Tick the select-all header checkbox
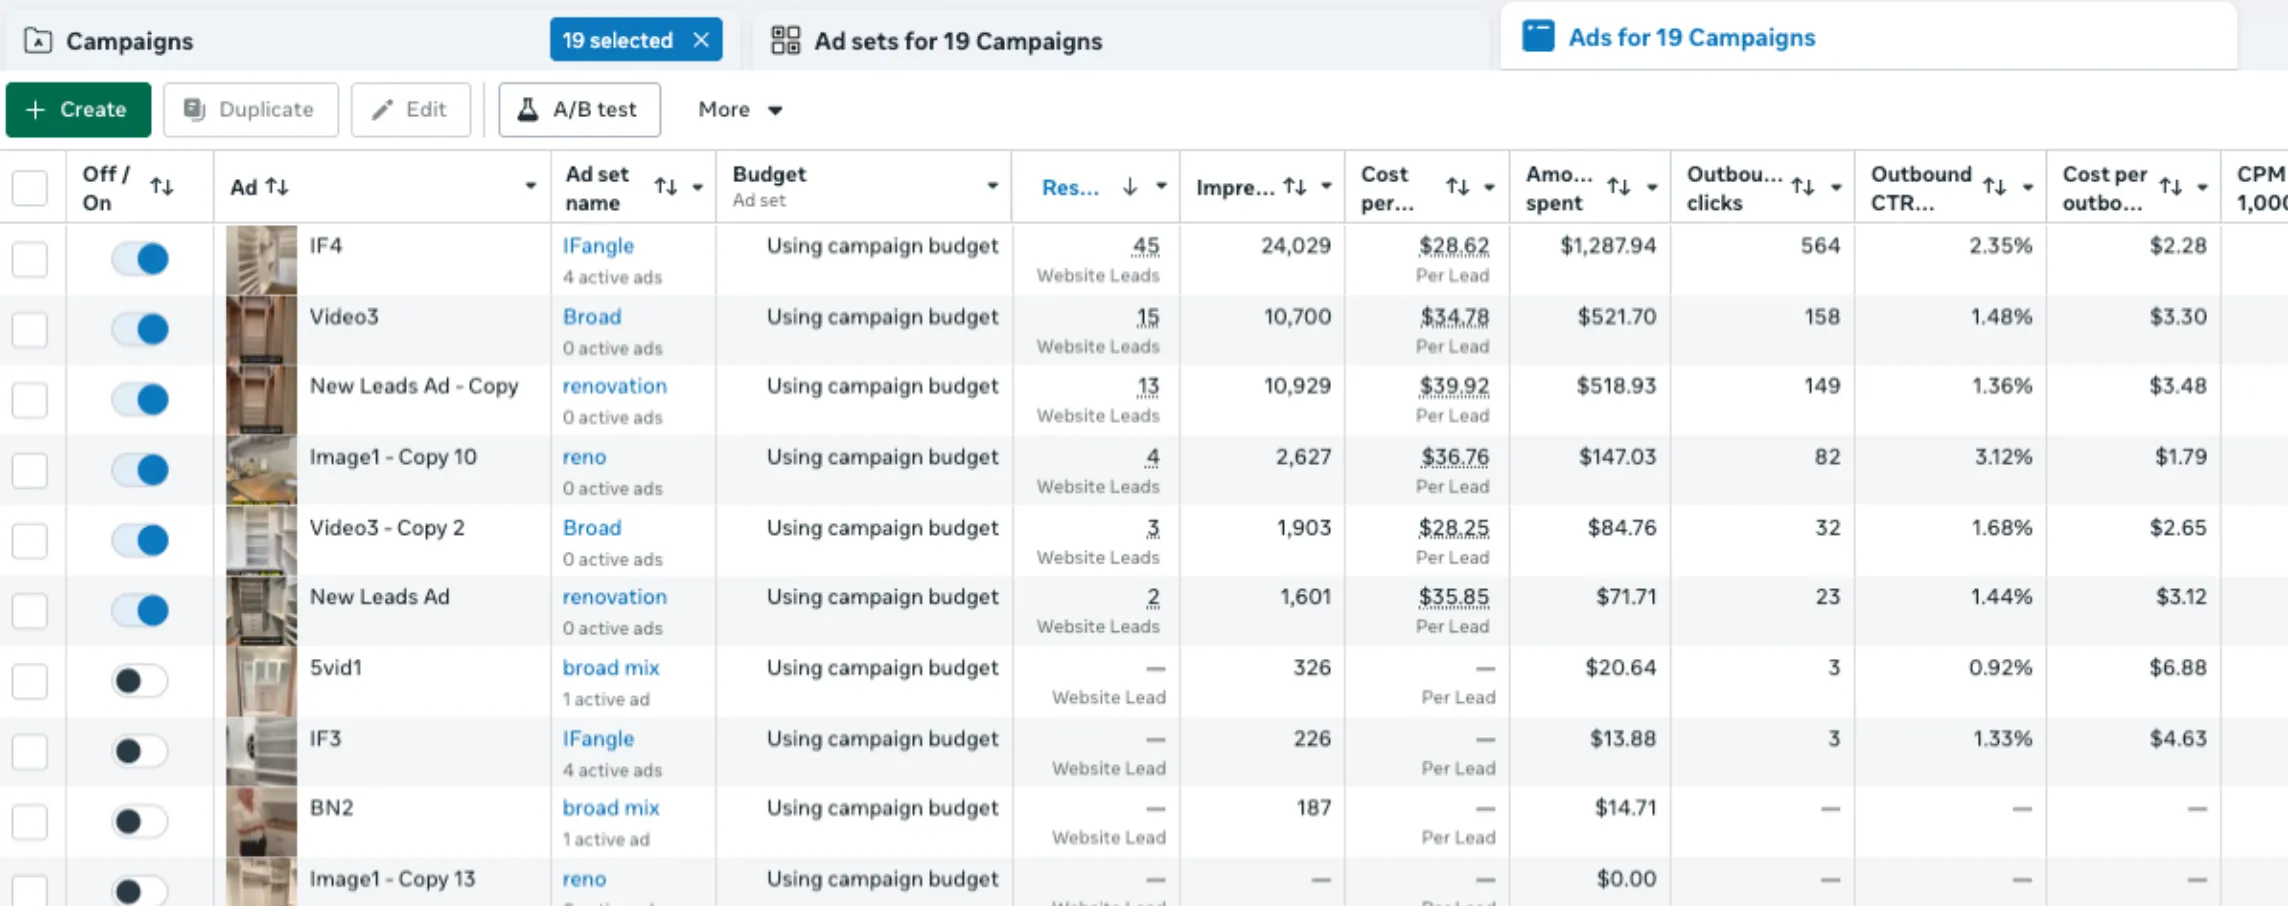Image resolution: width=2288 pixels, height=906 pixels. [30, 187]
